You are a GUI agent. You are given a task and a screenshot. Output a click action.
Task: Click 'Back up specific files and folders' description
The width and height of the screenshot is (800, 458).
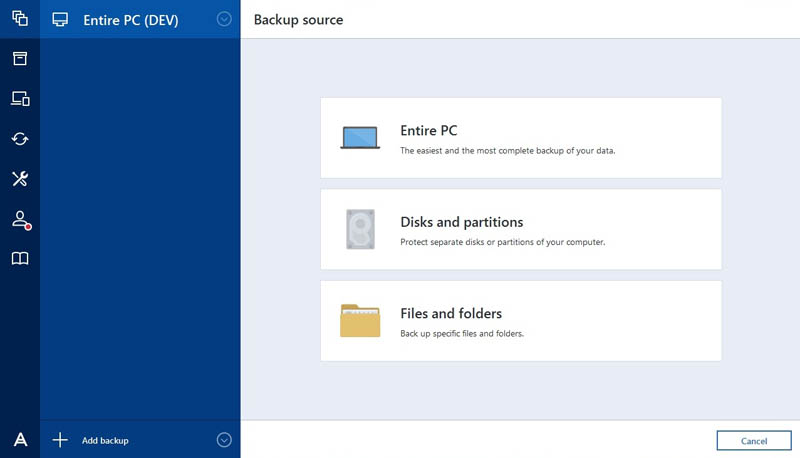pyautogui.click(x=462, y=333)
